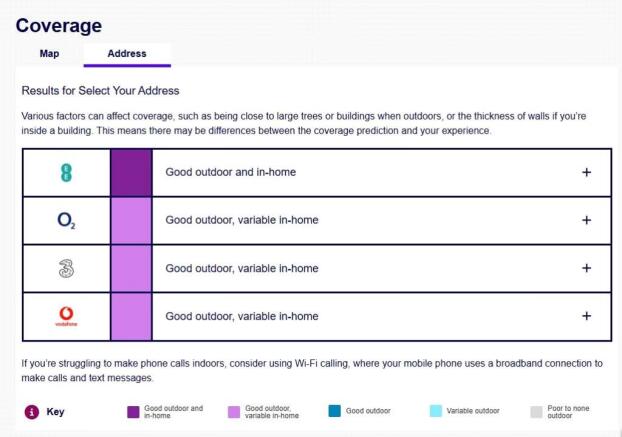Switch to the Map tab
622x437 pixels.
pos(48,53)
